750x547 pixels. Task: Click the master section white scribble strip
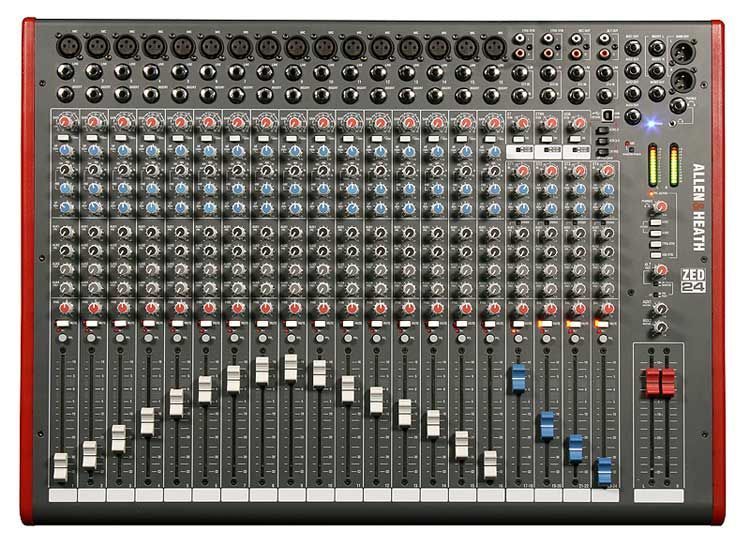pos(659,495)
